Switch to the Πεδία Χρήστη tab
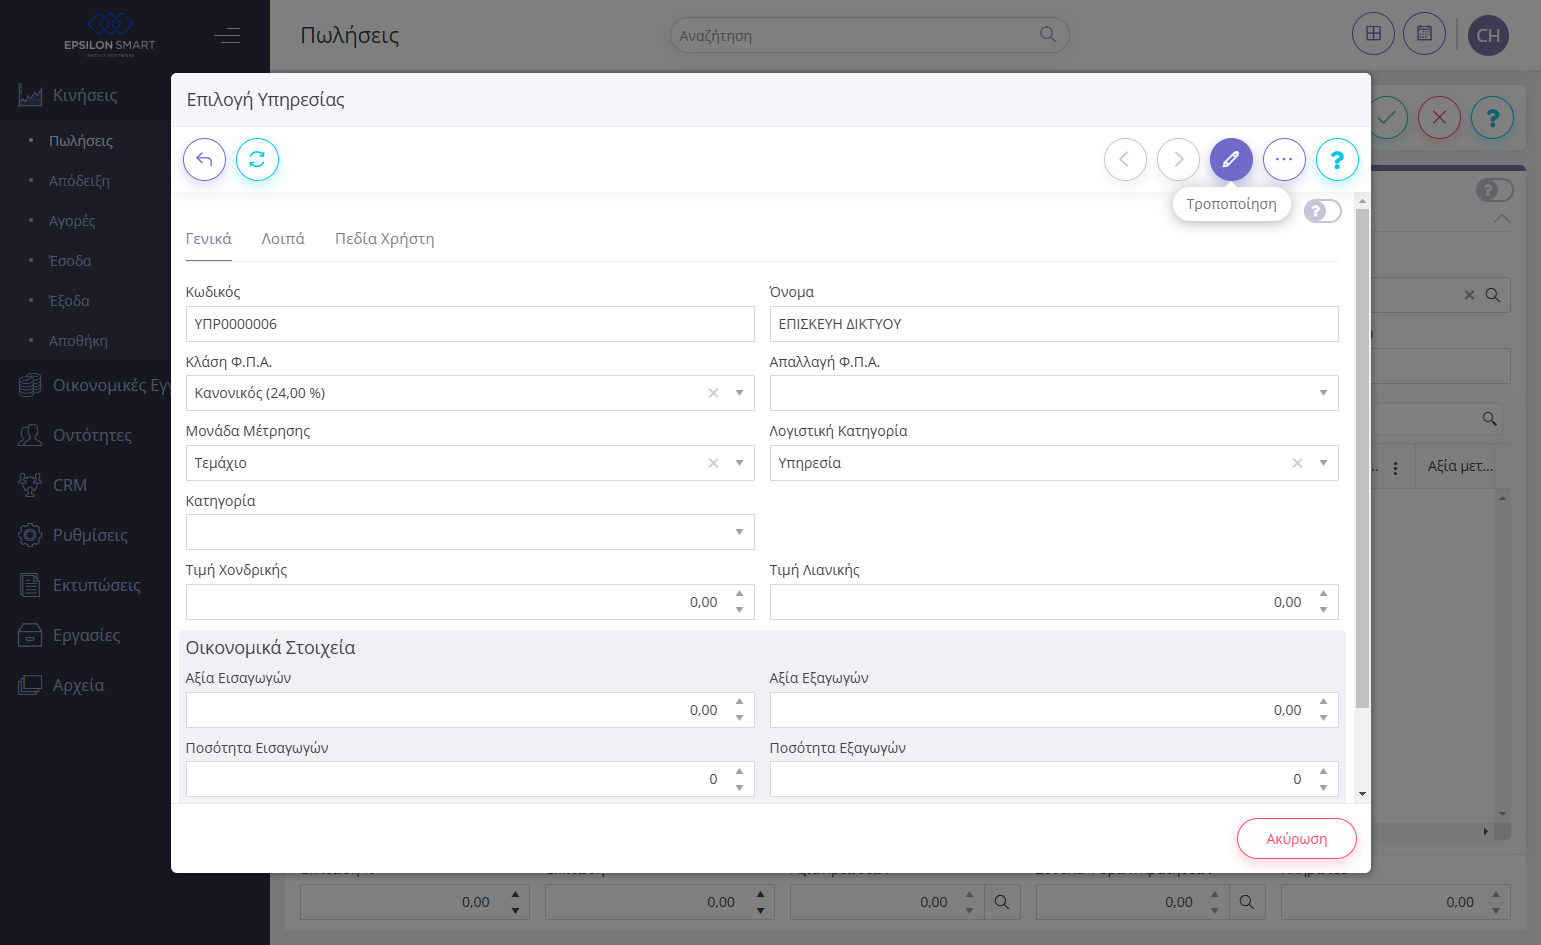1541x945 pixels. pyautogui.click(x=385, y=239)
